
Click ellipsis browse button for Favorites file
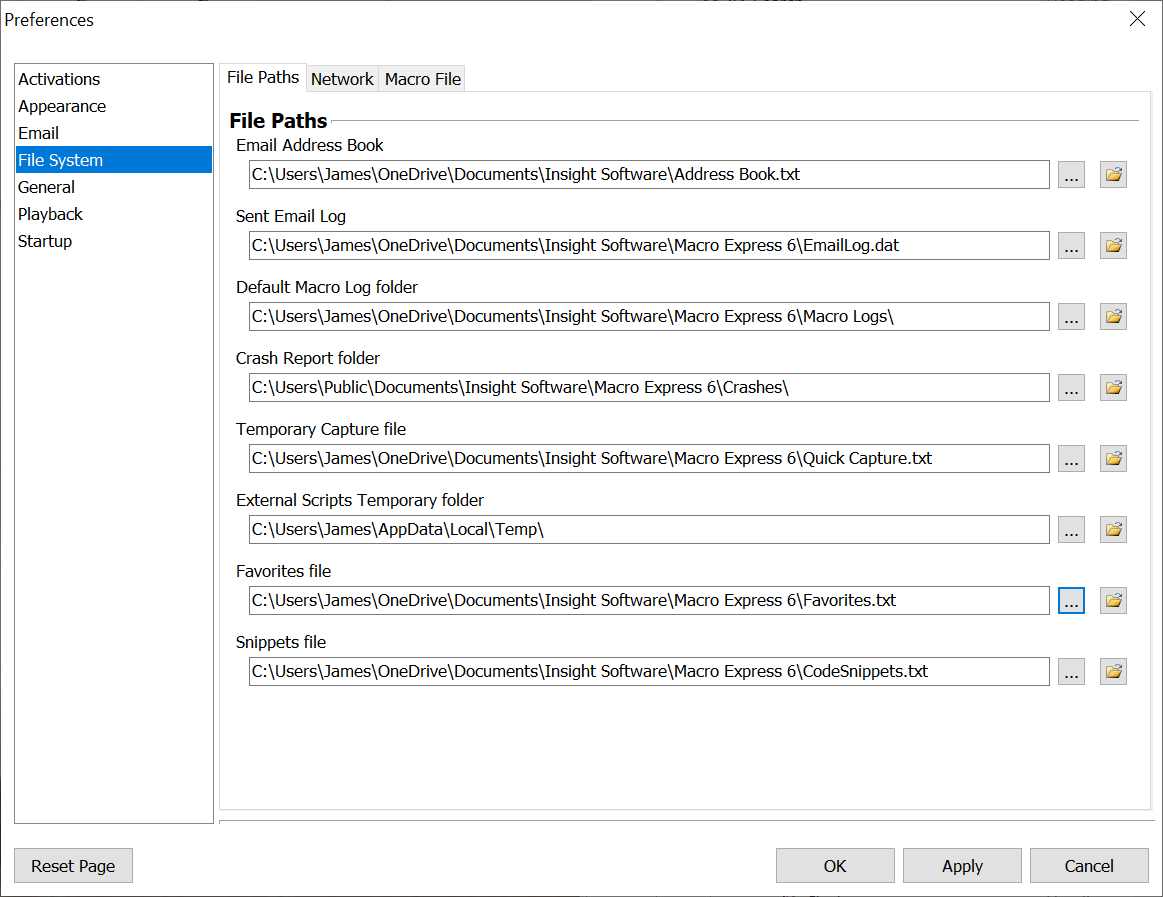tap(1071, 601)
